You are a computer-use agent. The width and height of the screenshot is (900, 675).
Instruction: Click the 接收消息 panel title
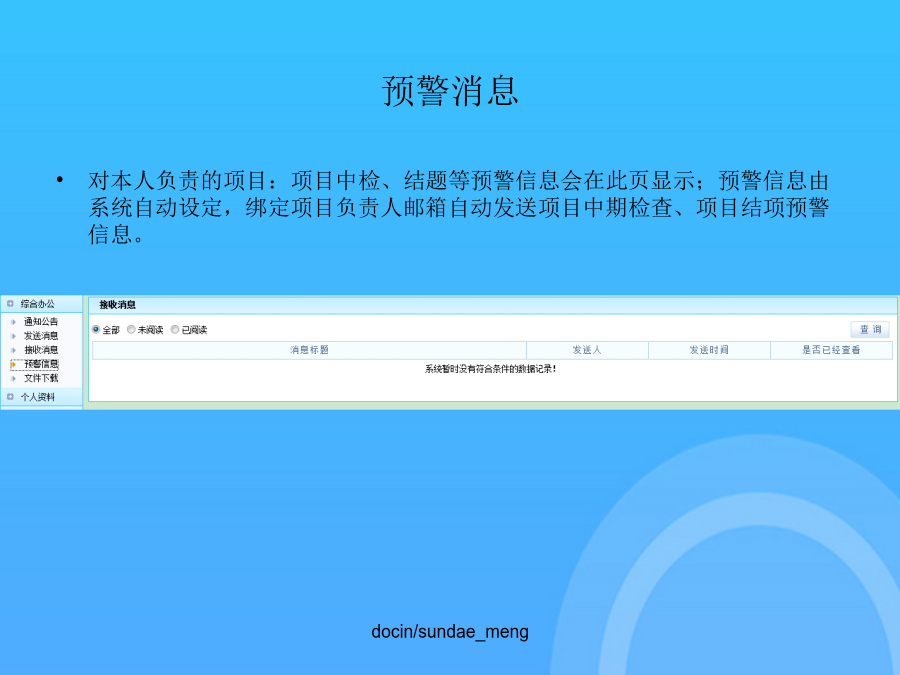tap(117, 305)
